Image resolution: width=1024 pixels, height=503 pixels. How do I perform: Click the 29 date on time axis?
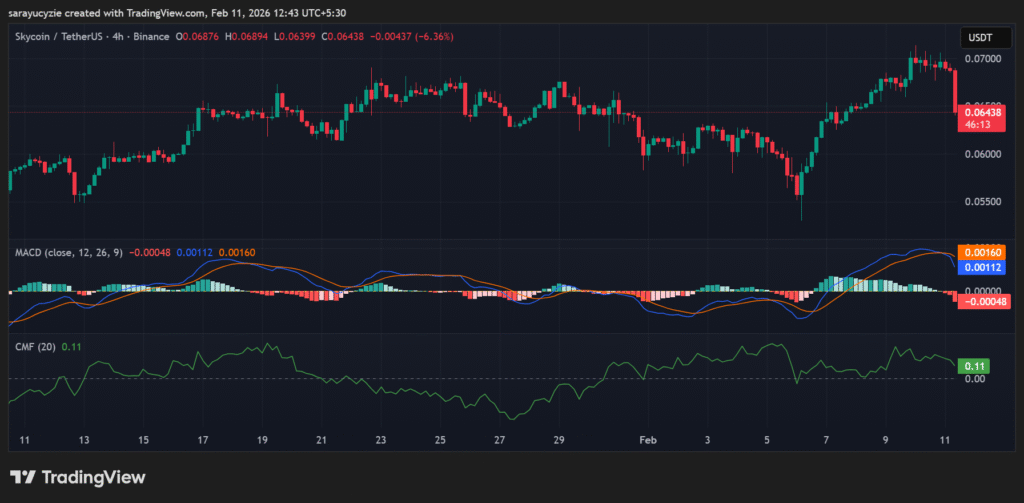pyautogui.click(x=559, y=440)
